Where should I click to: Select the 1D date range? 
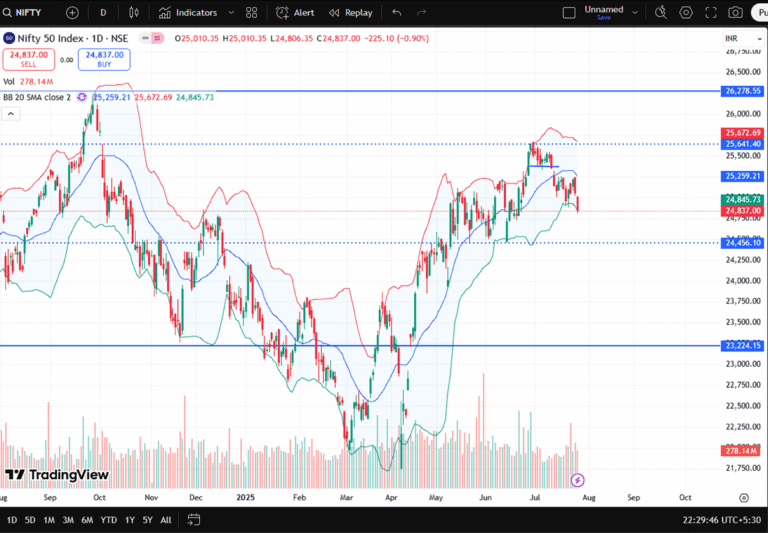[x=12, y=520]
